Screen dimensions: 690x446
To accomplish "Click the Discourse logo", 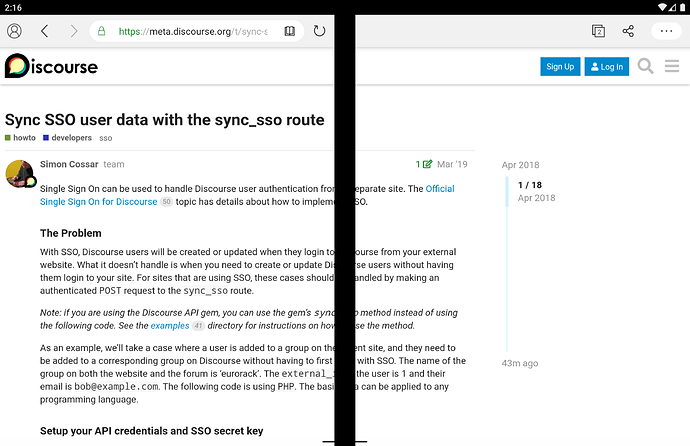I will click(x=51, y=66).
